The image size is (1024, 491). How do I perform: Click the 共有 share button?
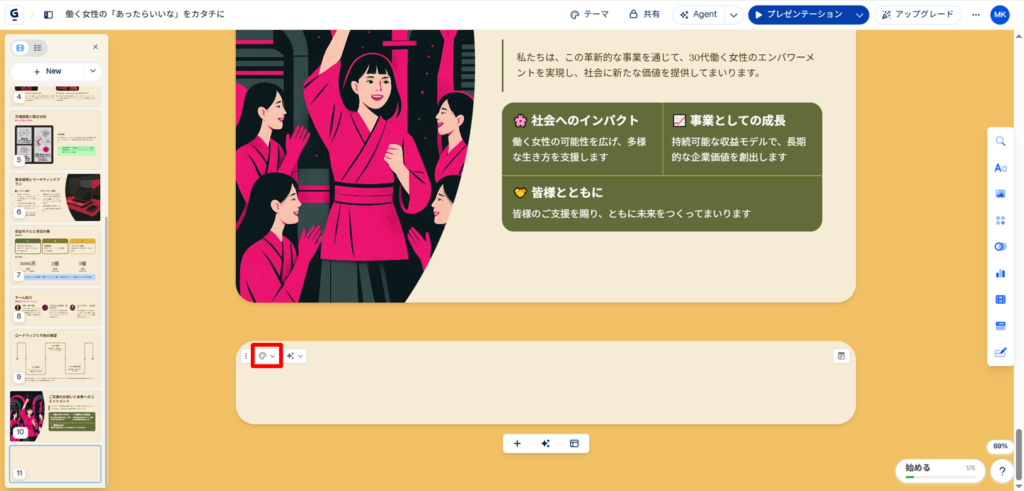[645, 14]
